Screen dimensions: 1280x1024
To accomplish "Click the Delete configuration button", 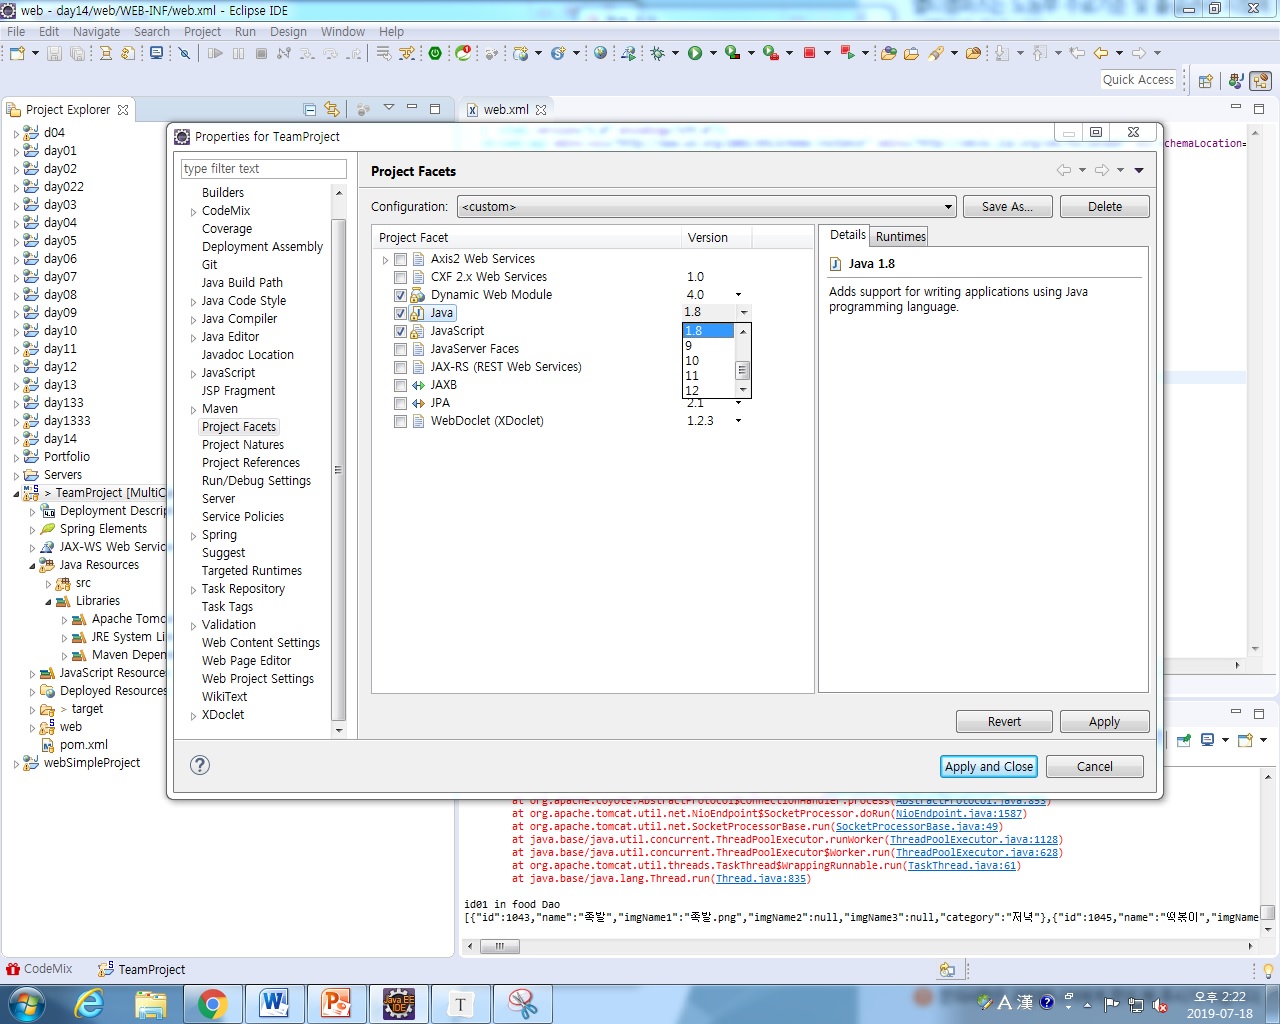I will click(x=1104, y=206).
